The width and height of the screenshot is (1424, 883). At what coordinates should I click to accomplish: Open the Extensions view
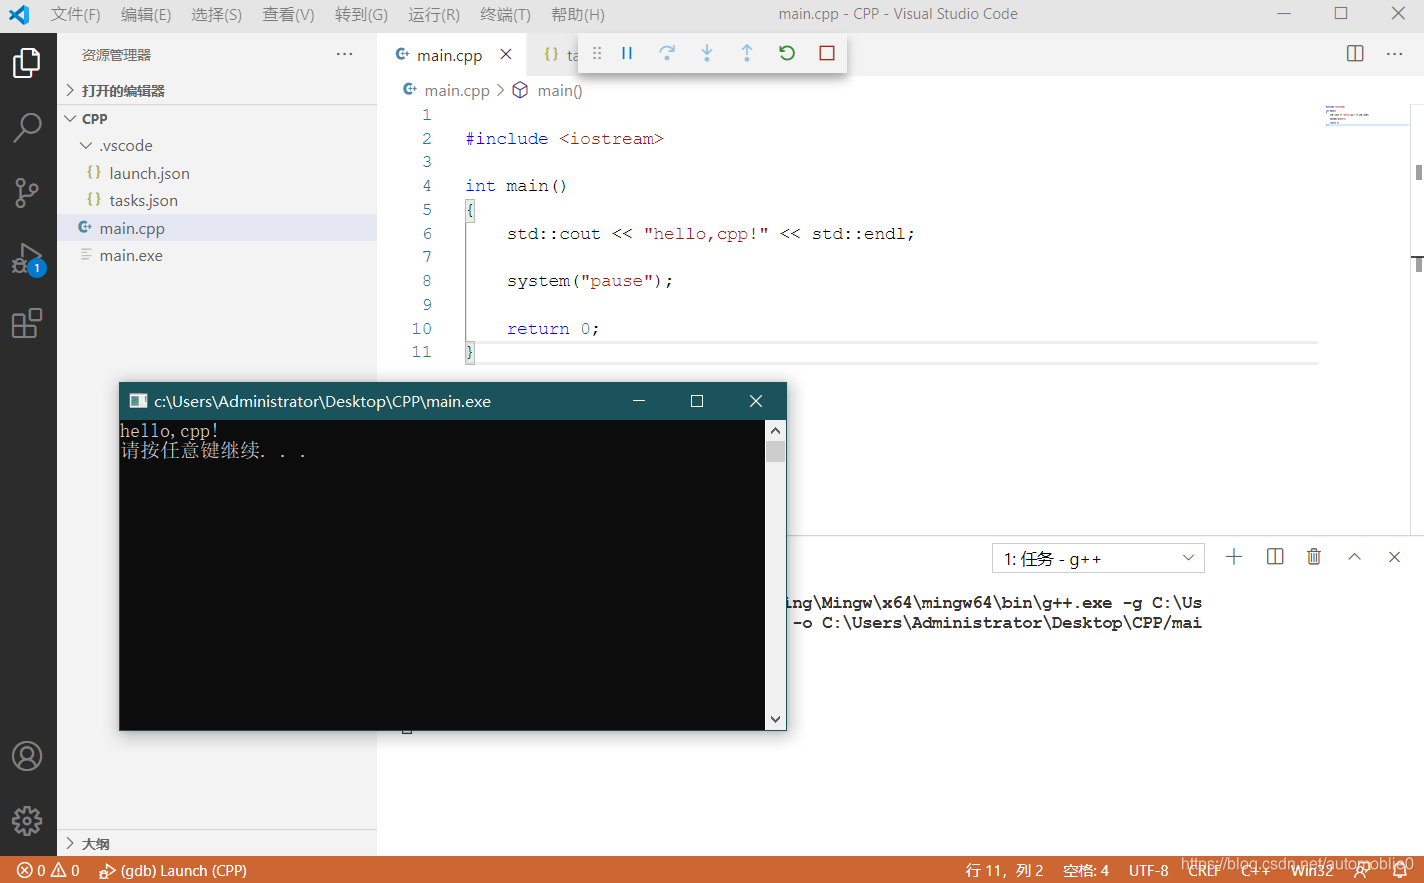click(x=27, y=324)
